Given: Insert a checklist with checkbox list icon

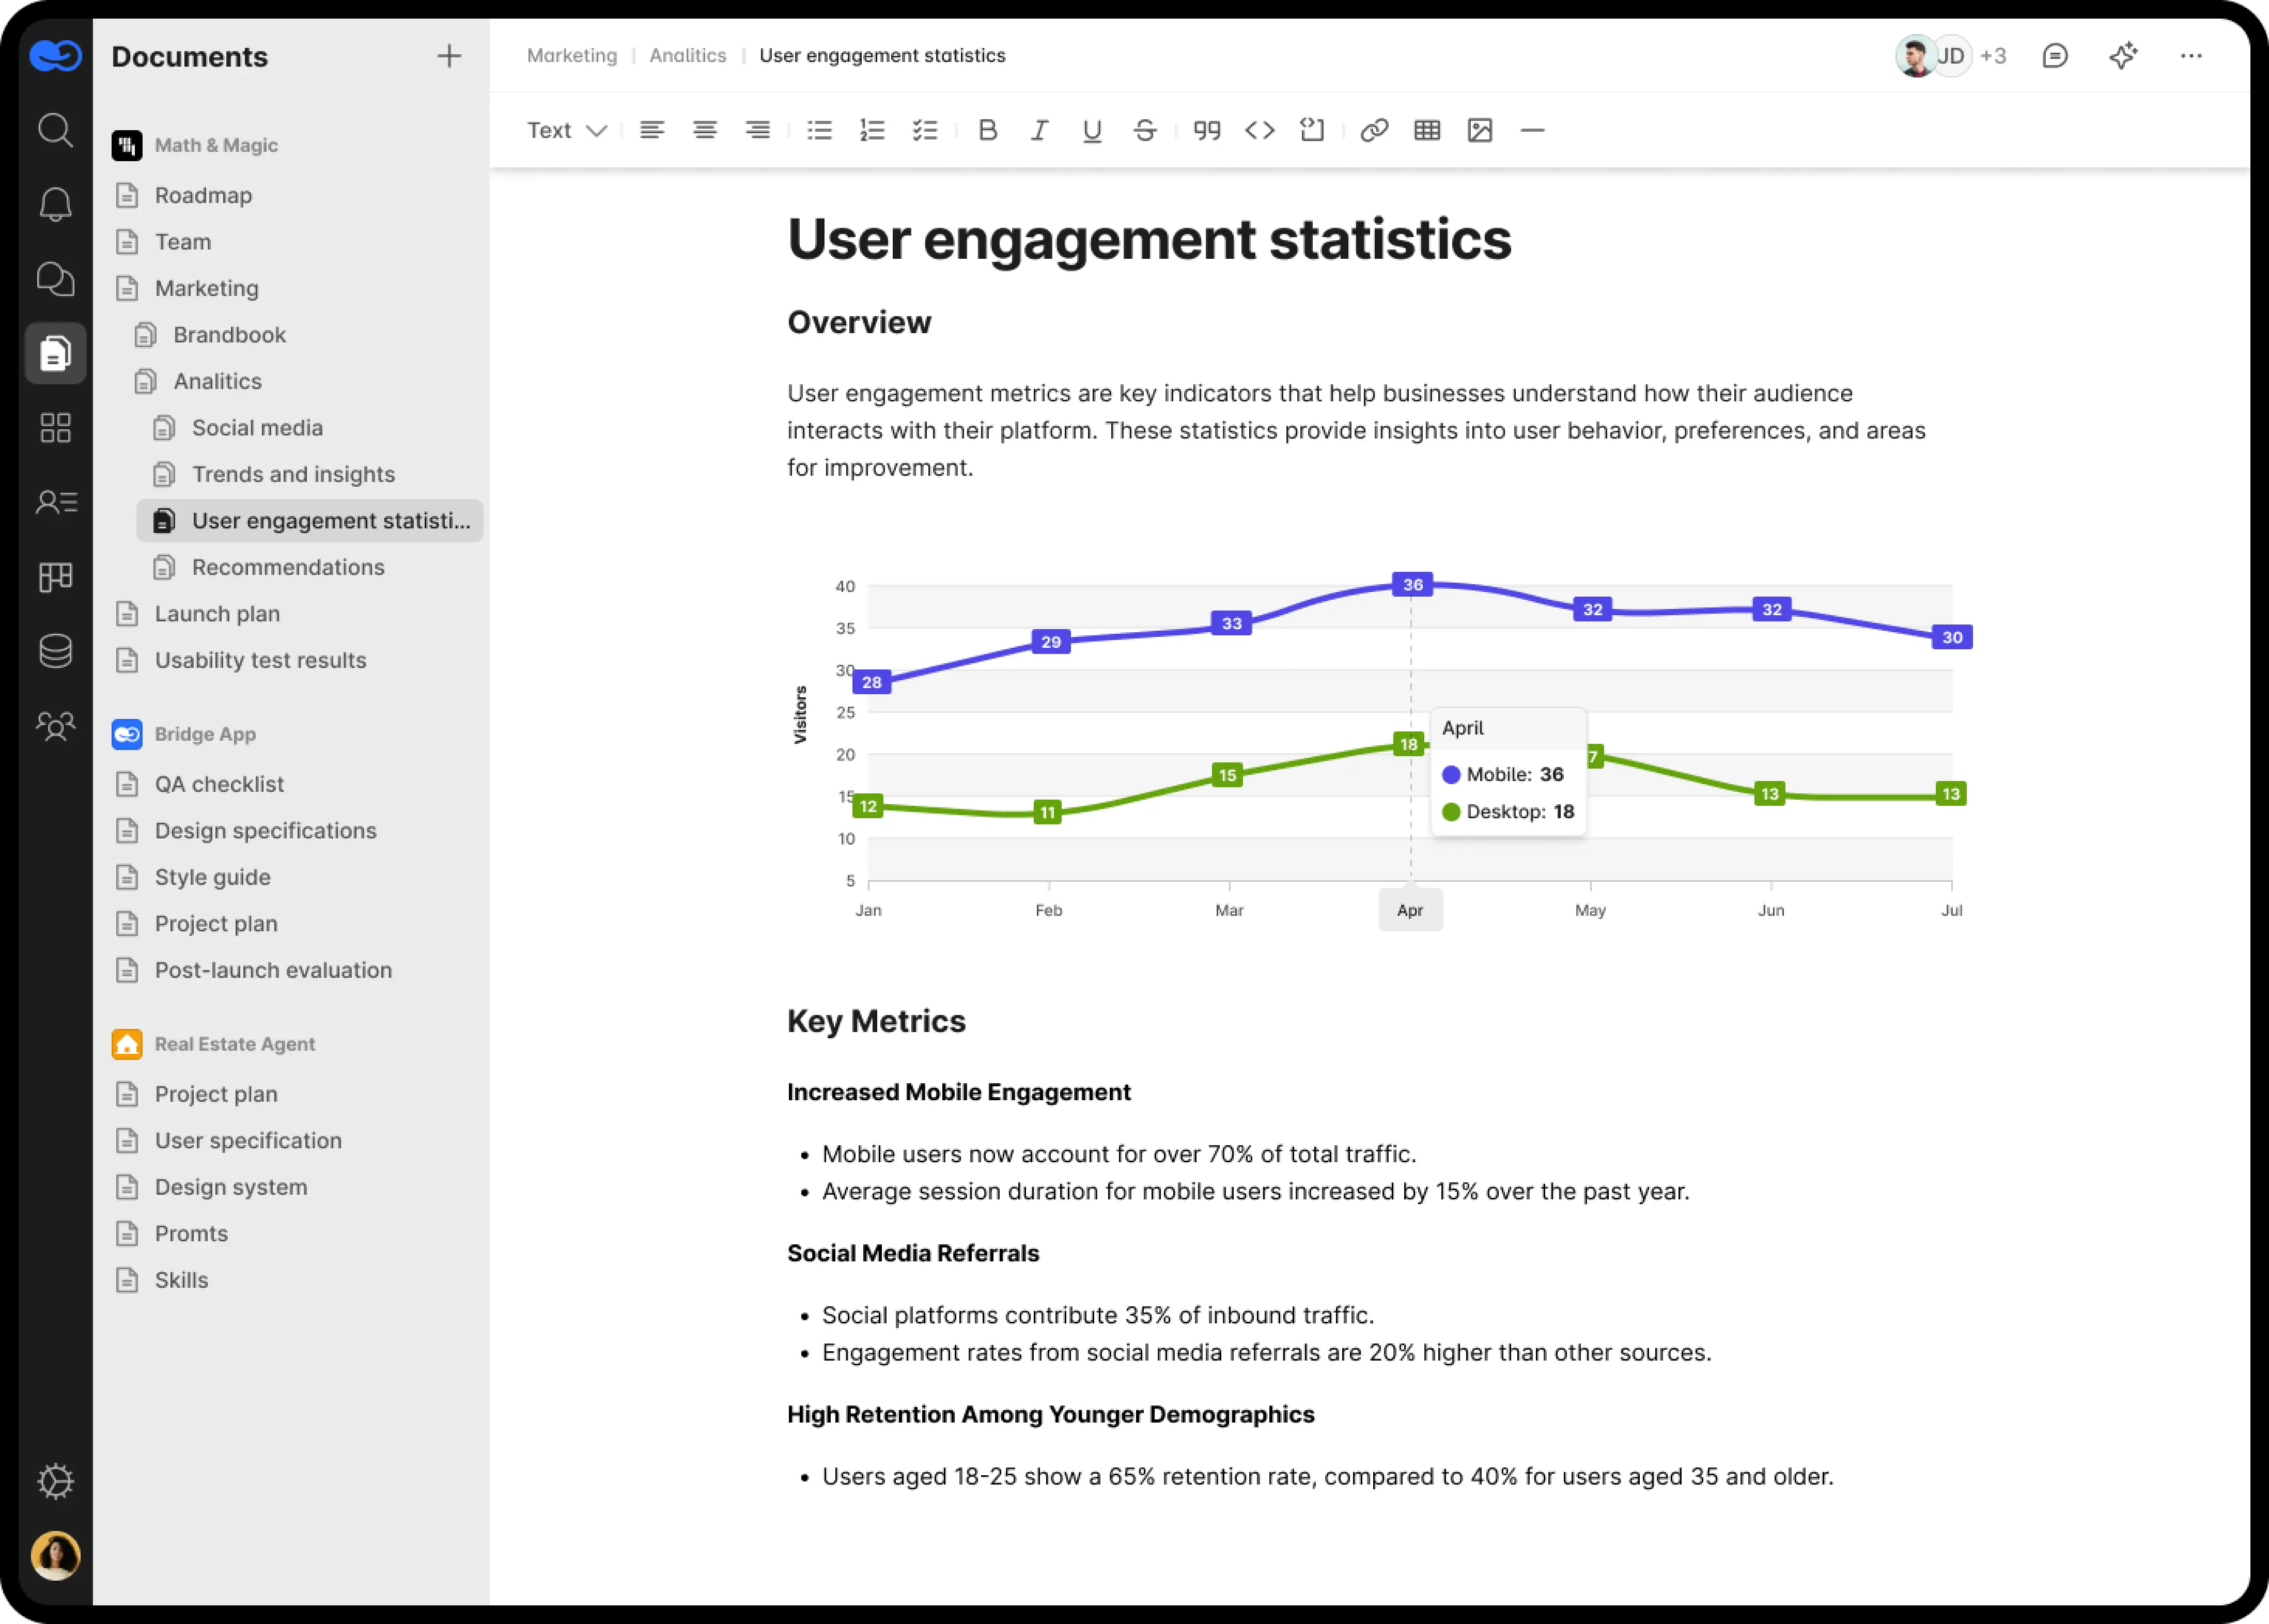Looking at the screenshot, I should [x=925, y=130].
